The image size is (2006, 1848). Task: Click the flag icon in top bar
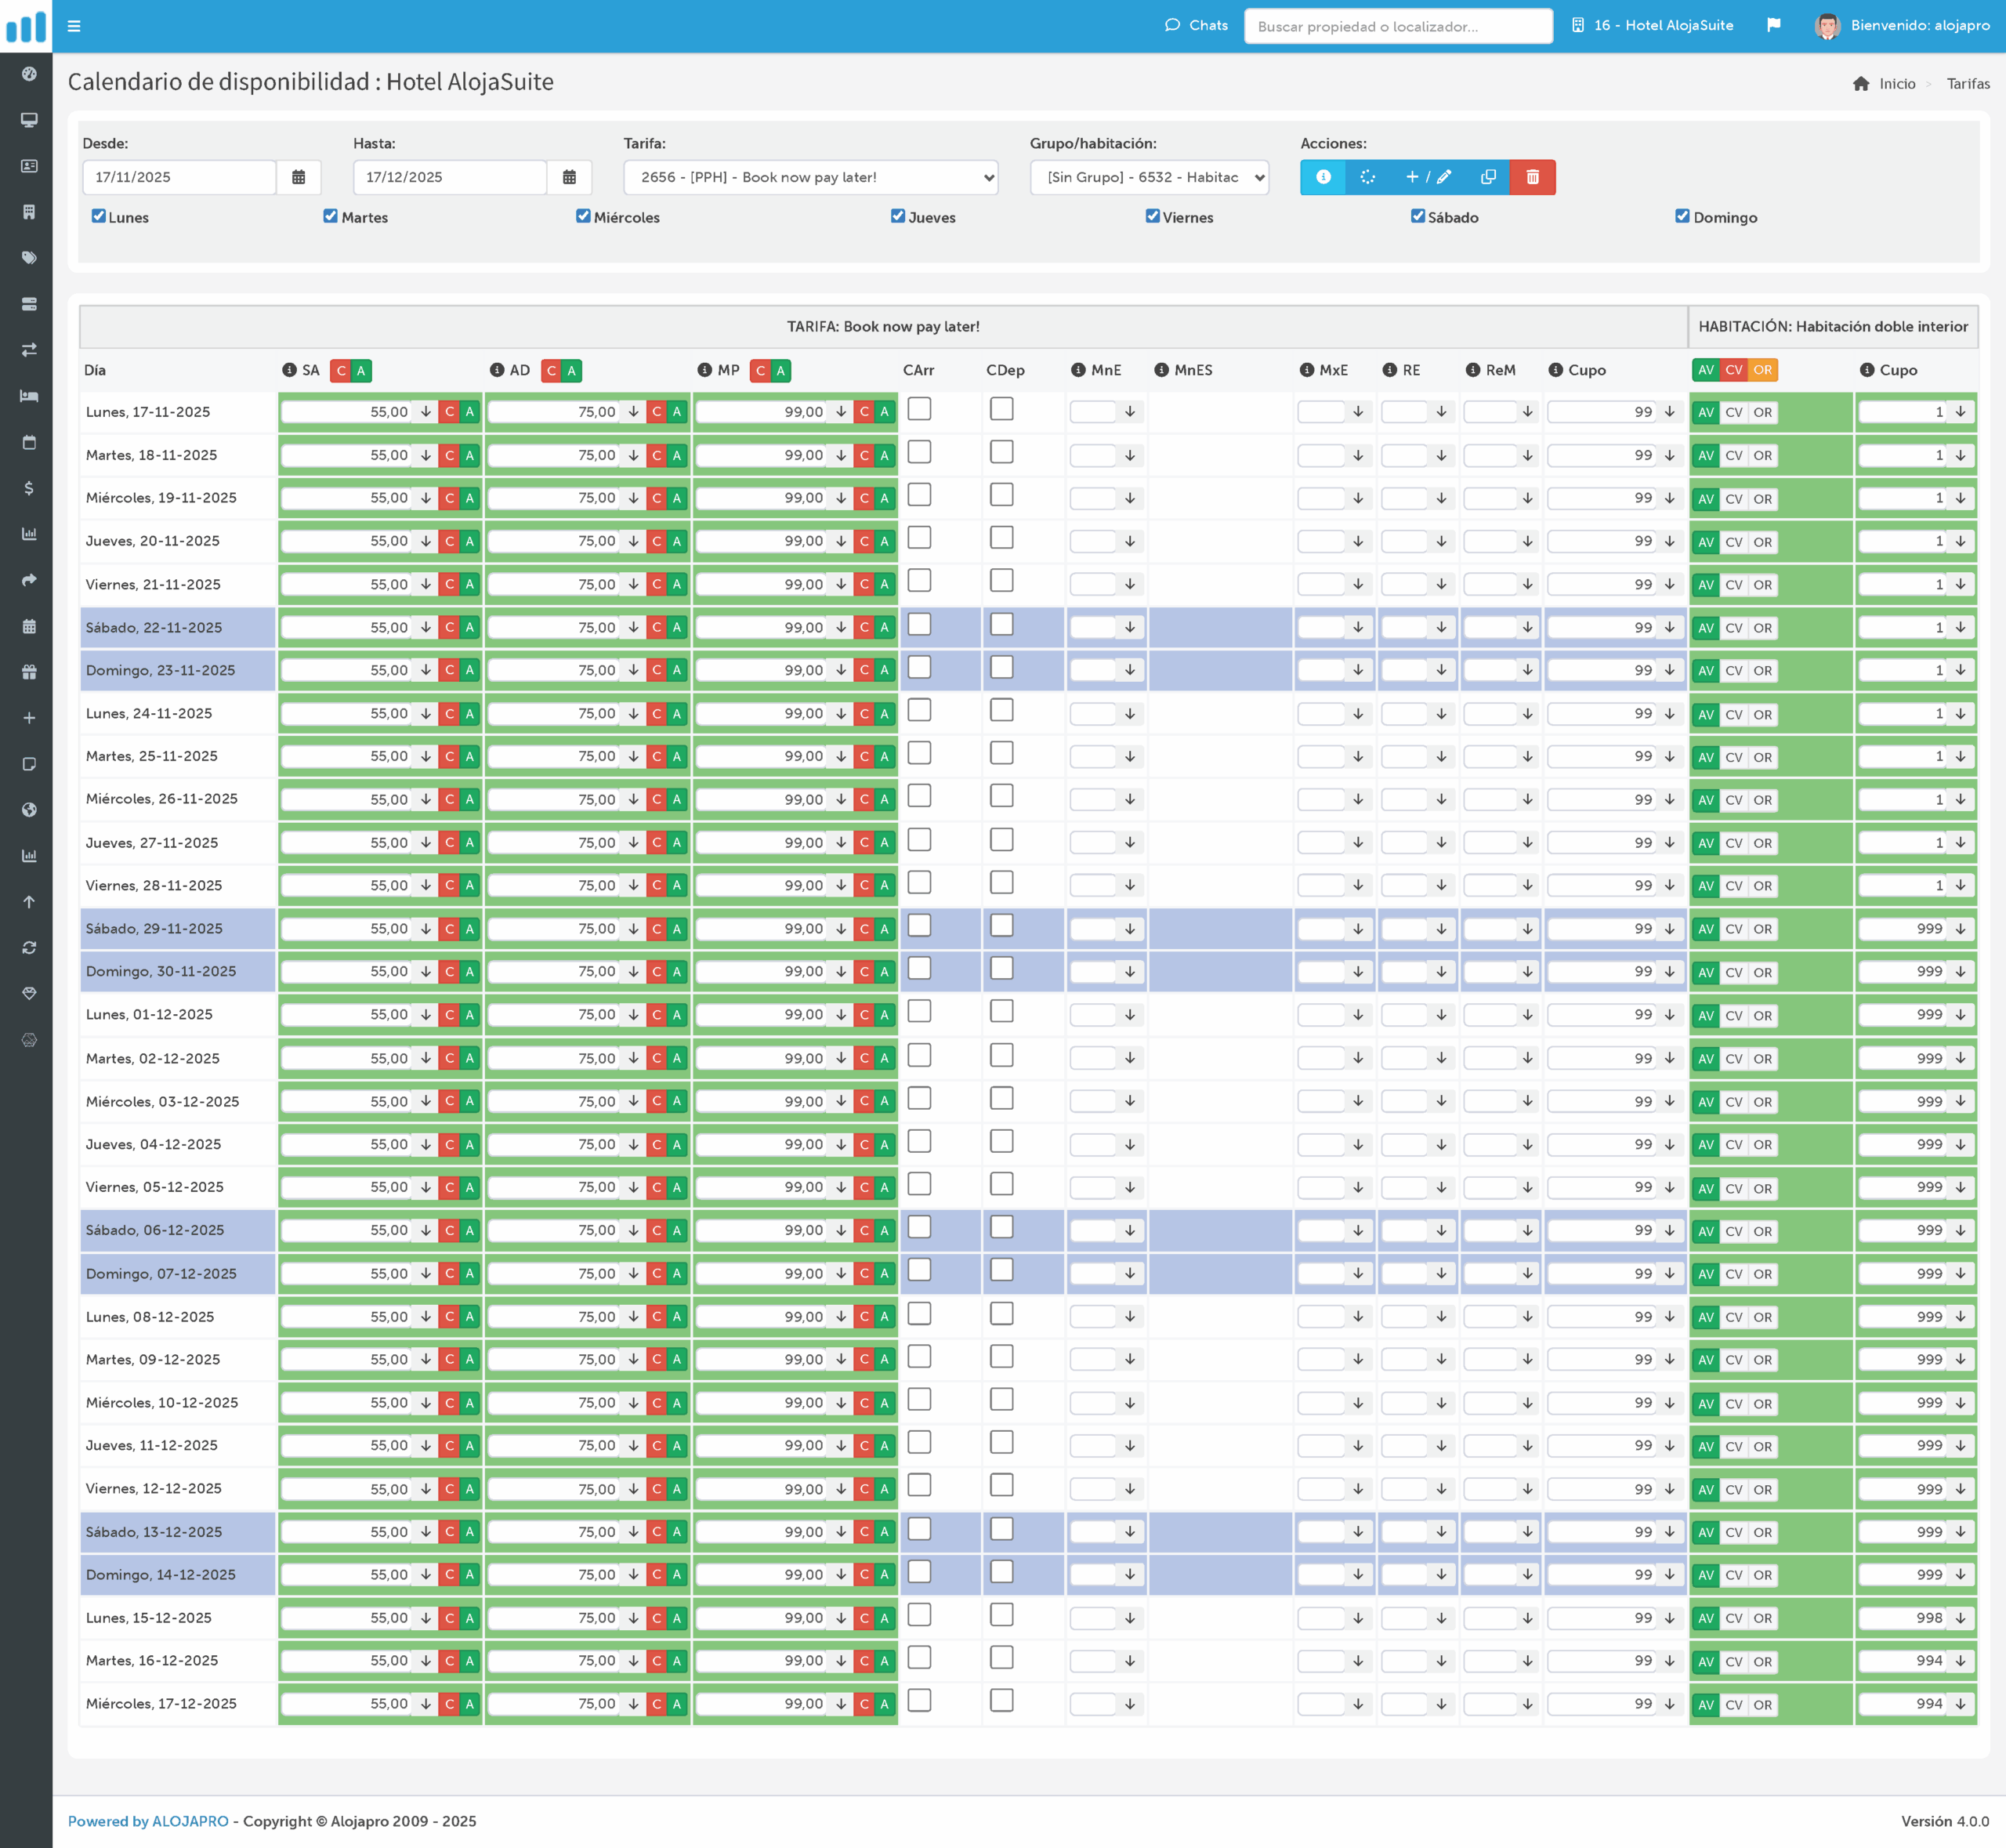(x=1773, y=25)
